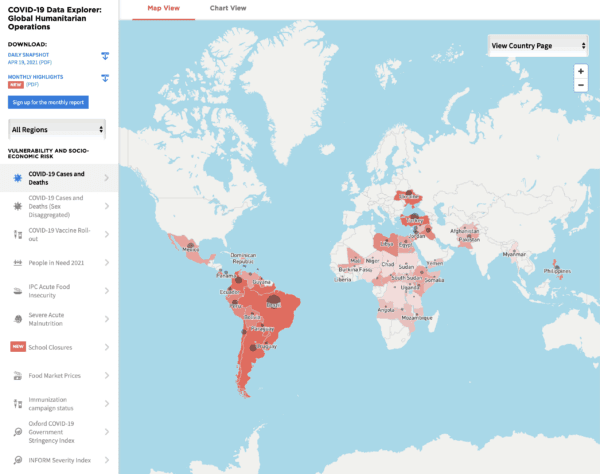The width and height of the screenshot is (600, 474).
Task: Open the Daily Snapshot Apr 19, 2021 link
Action: 37,60
